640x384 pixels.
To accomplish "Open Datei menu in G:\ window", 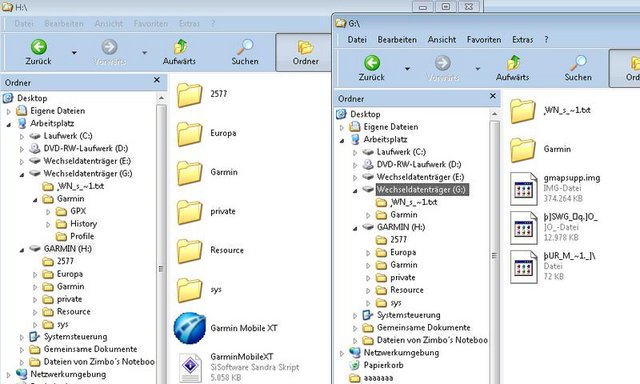I will click(x=357, y=40).
